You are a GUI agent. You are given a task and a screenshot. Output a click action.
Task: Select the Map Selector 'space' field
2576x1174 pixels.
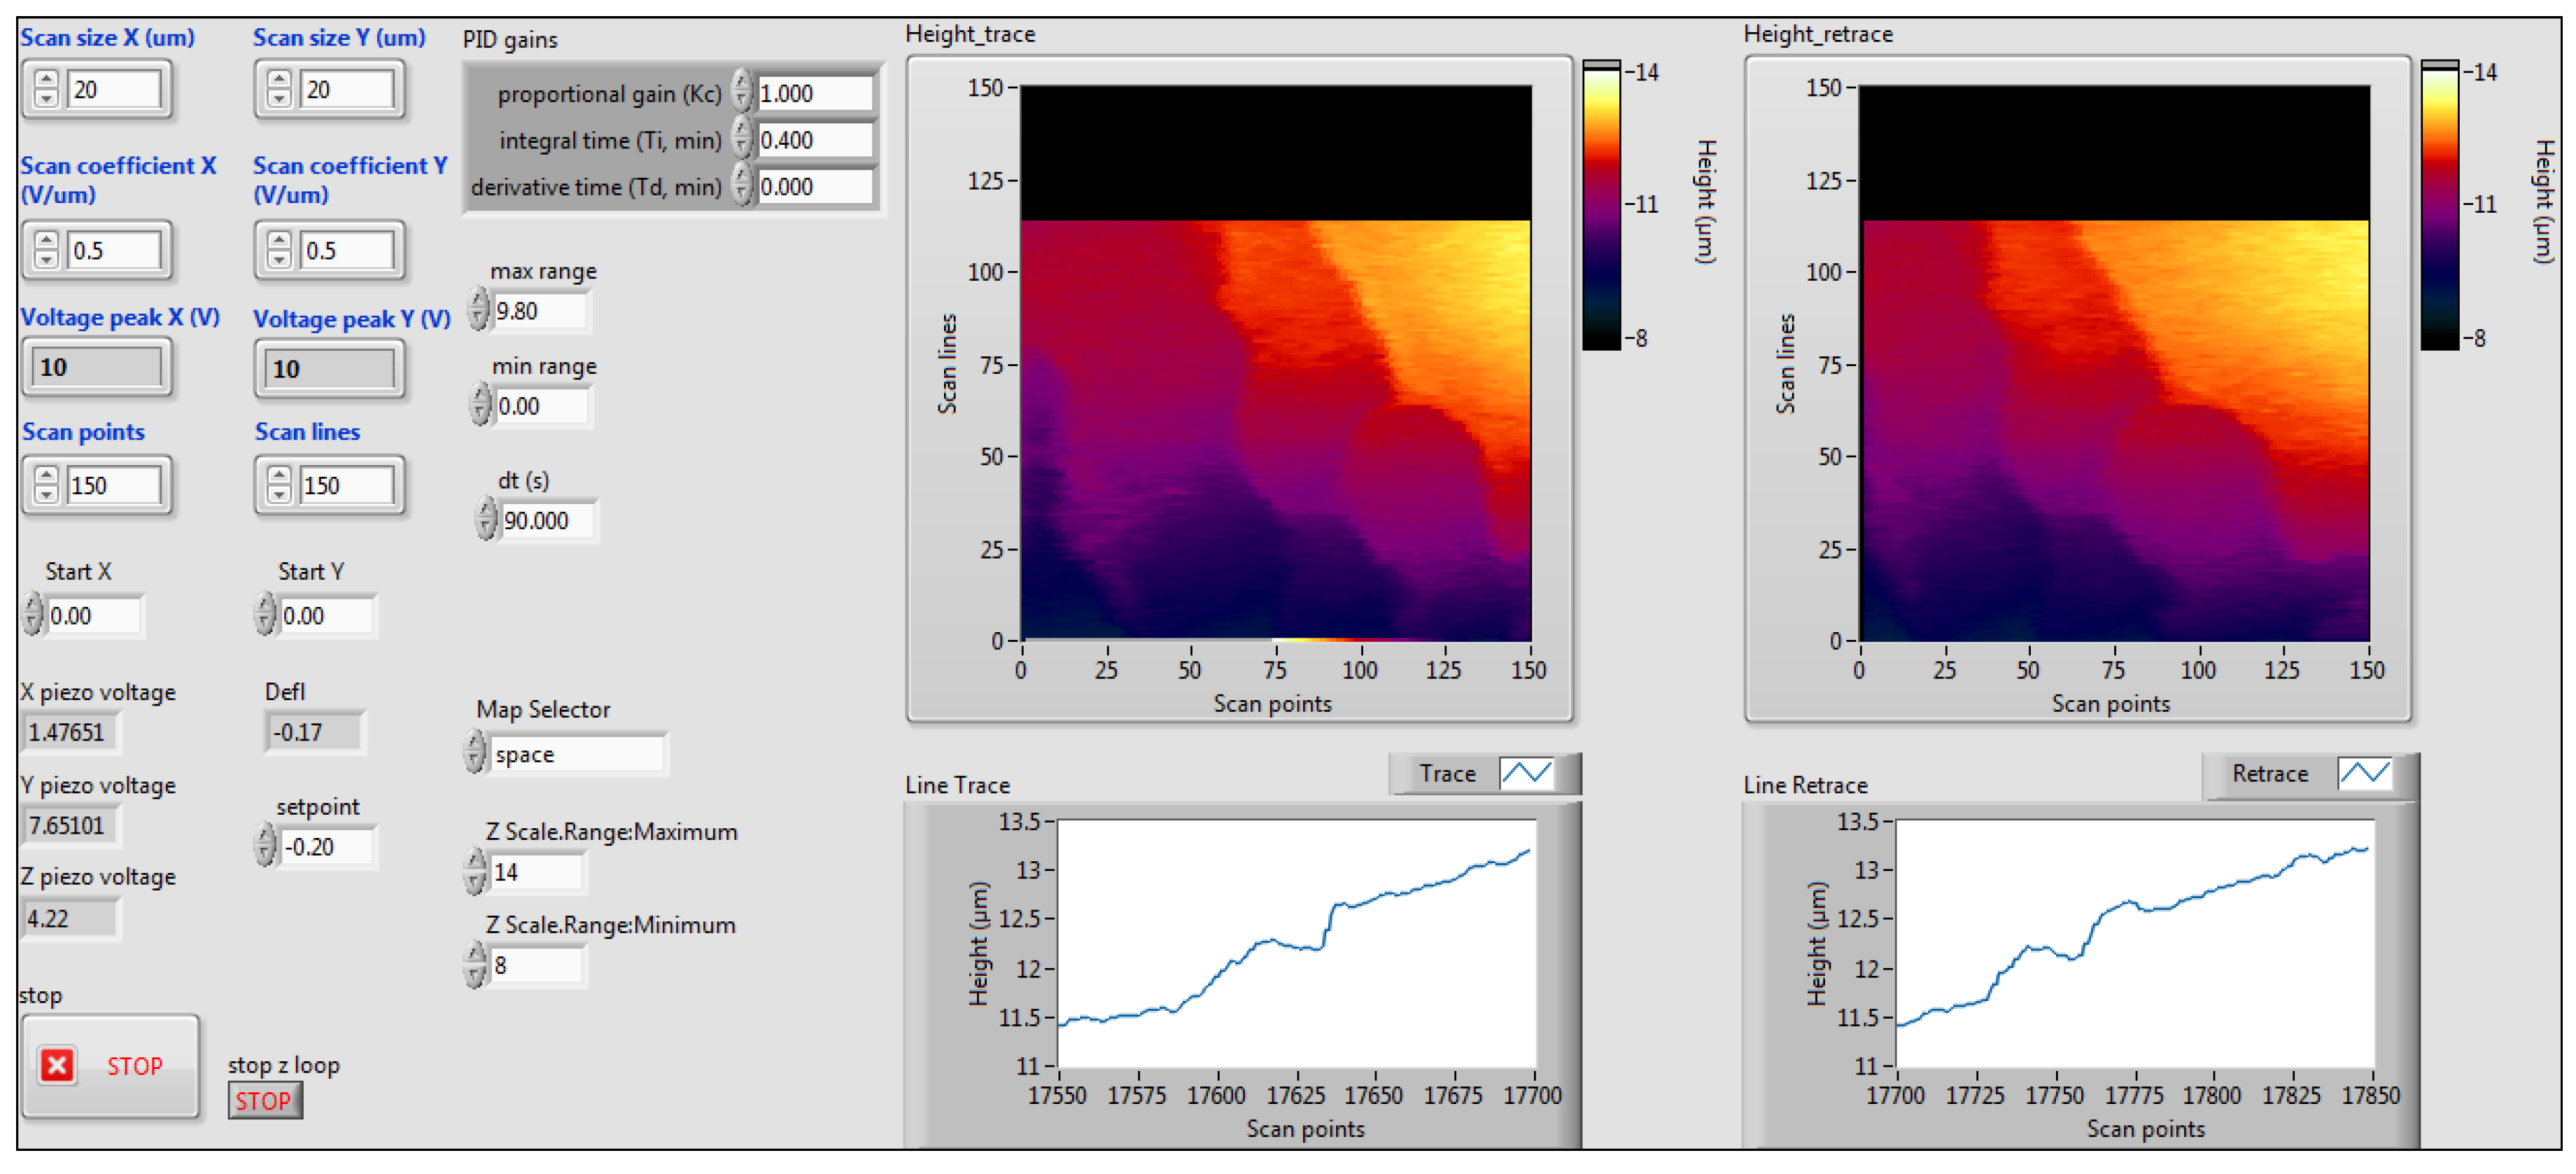click(576, 754)
